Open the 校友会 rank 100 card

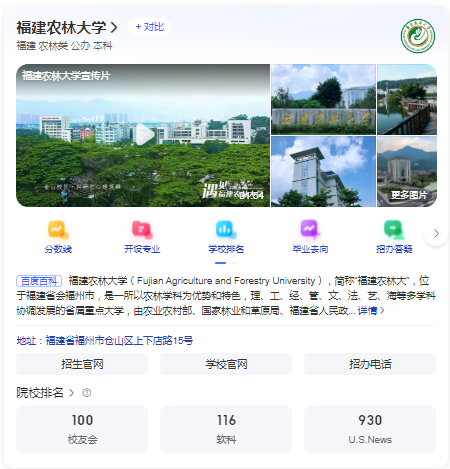coord(82,429)
